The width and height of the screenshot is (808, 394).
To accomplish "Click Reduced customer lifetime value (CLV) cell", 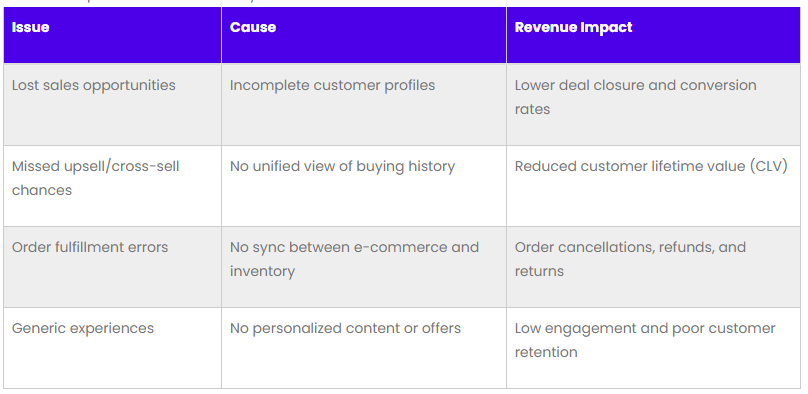I will (x=653, y=186).
